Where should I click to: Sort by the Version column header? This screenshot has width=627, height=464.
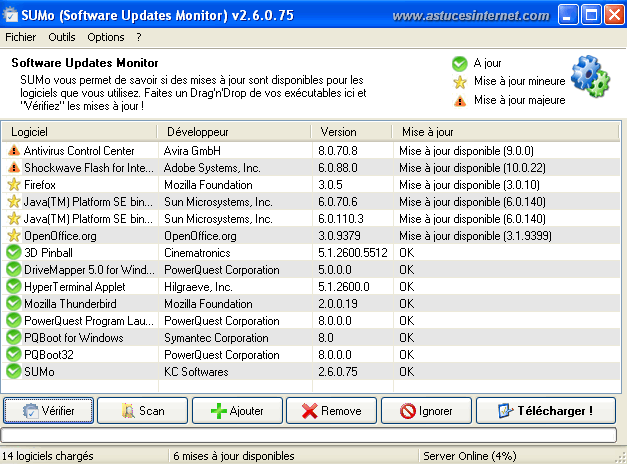tap(351, 132)
